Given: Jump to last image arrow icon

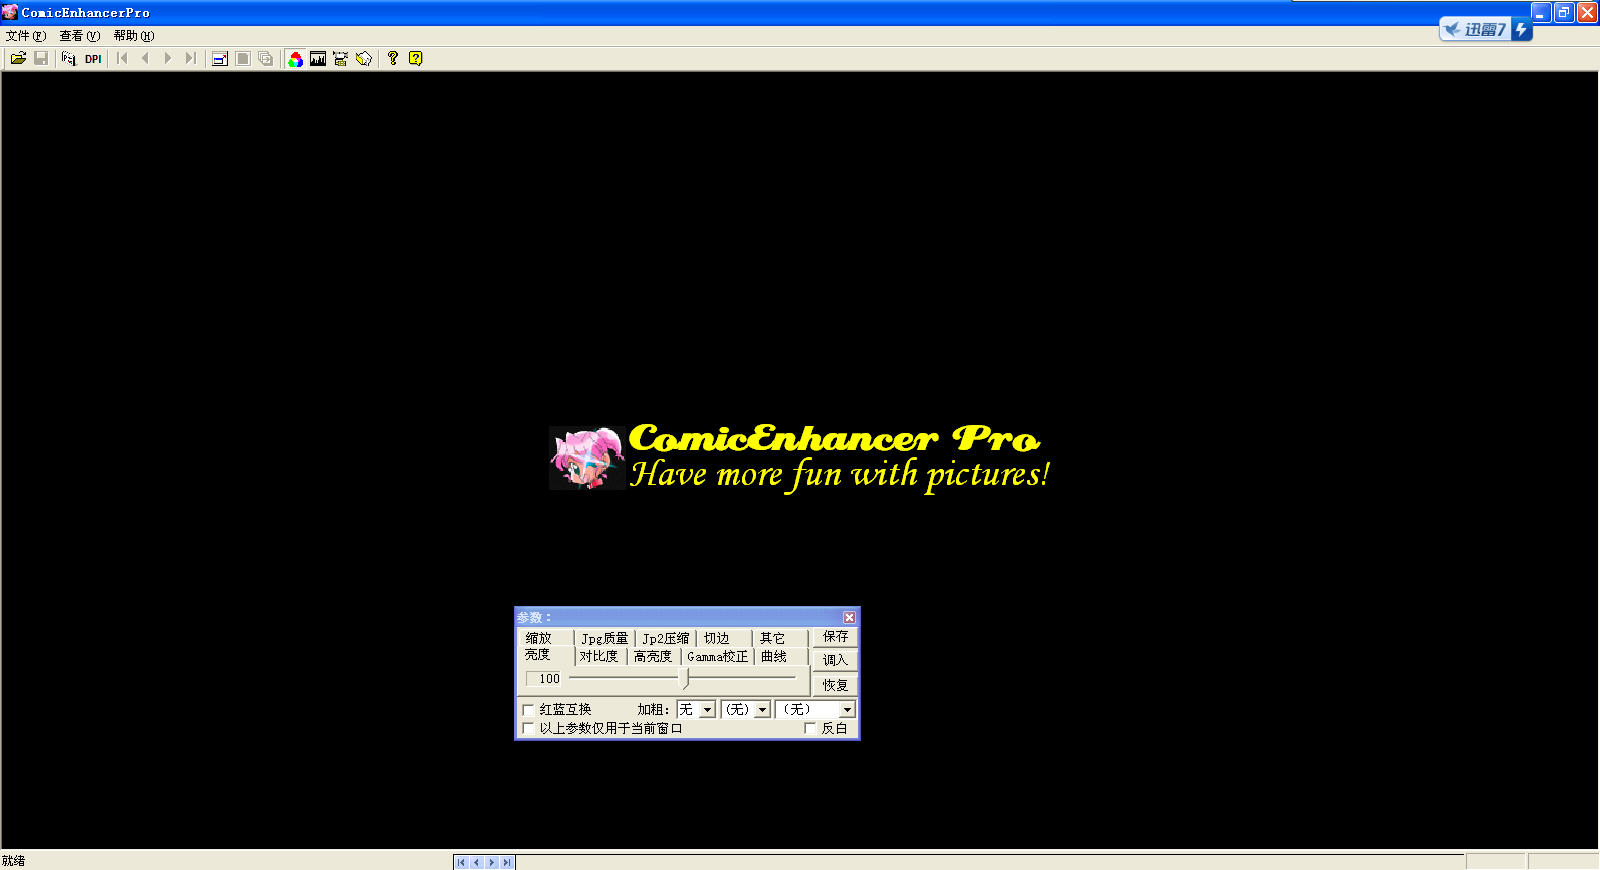Looking at the screenshot, I should 191,59.
